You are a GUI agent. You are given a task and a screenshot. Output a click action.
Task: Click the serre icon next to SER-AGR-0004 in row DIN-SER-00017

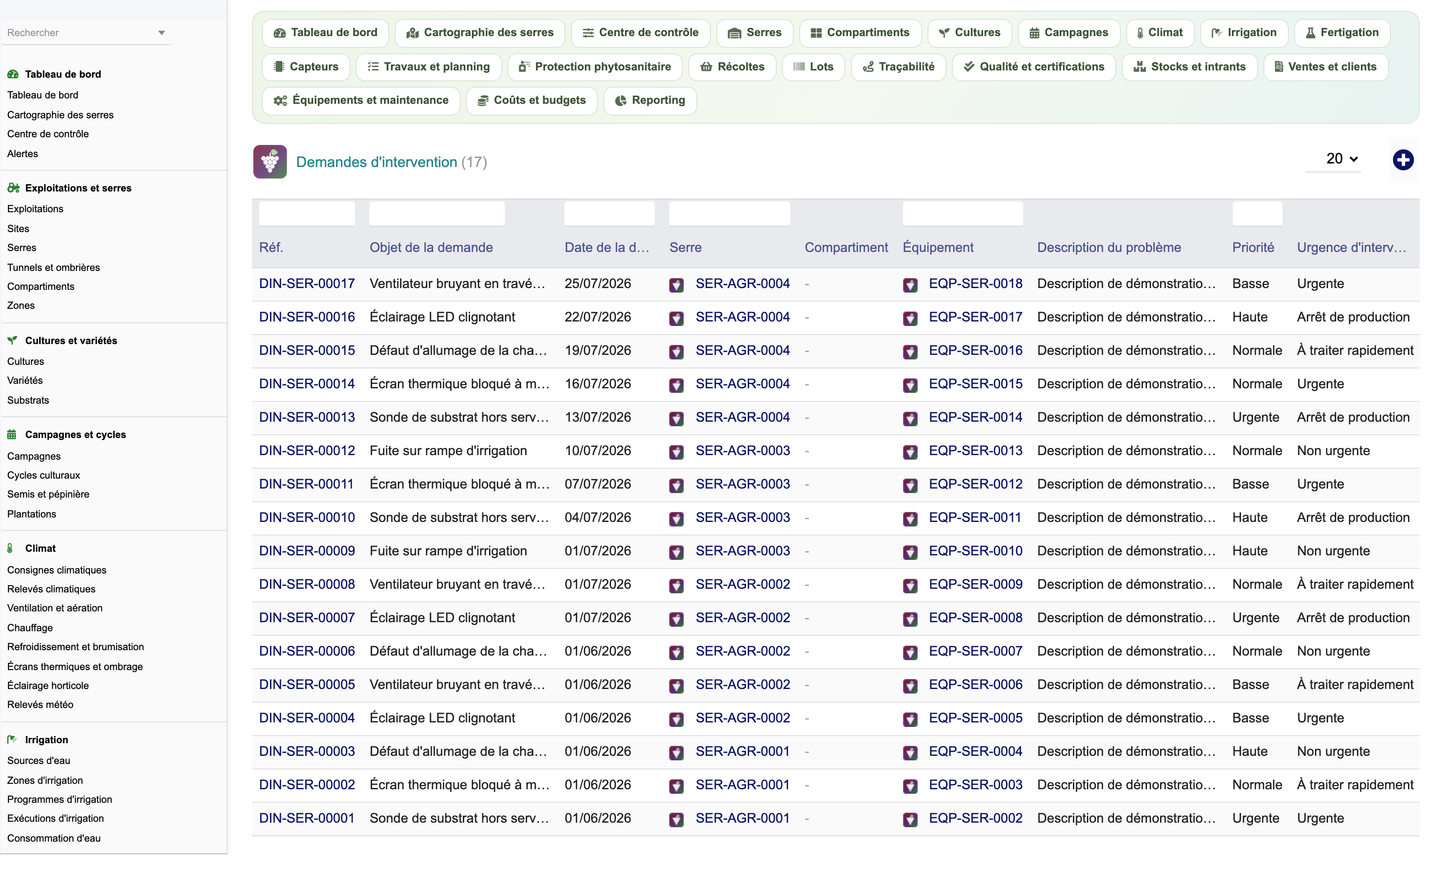pos(677,285)
